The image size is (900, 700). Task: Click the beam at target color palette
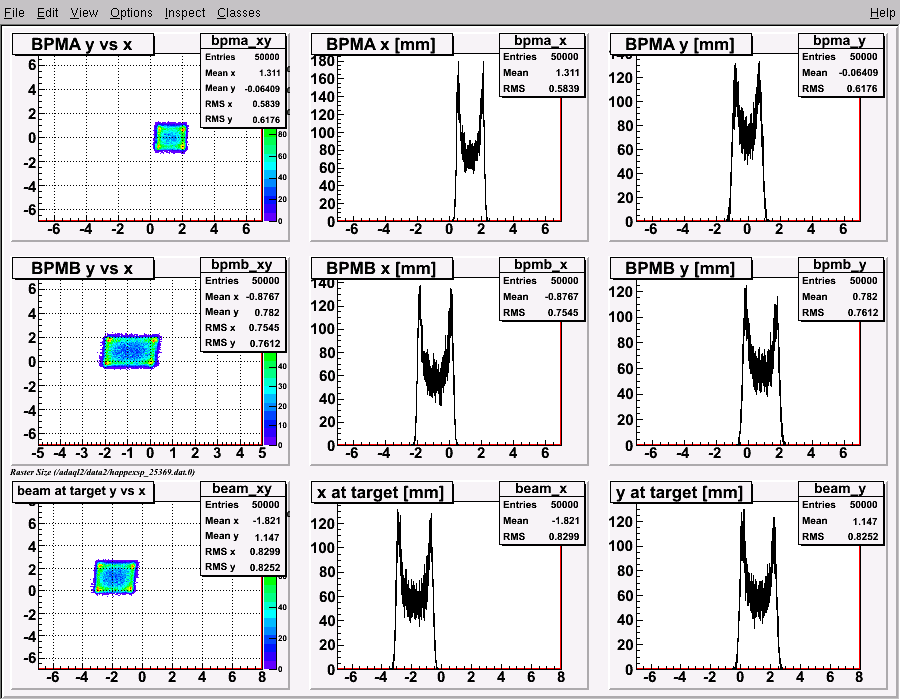coord(270,623)
